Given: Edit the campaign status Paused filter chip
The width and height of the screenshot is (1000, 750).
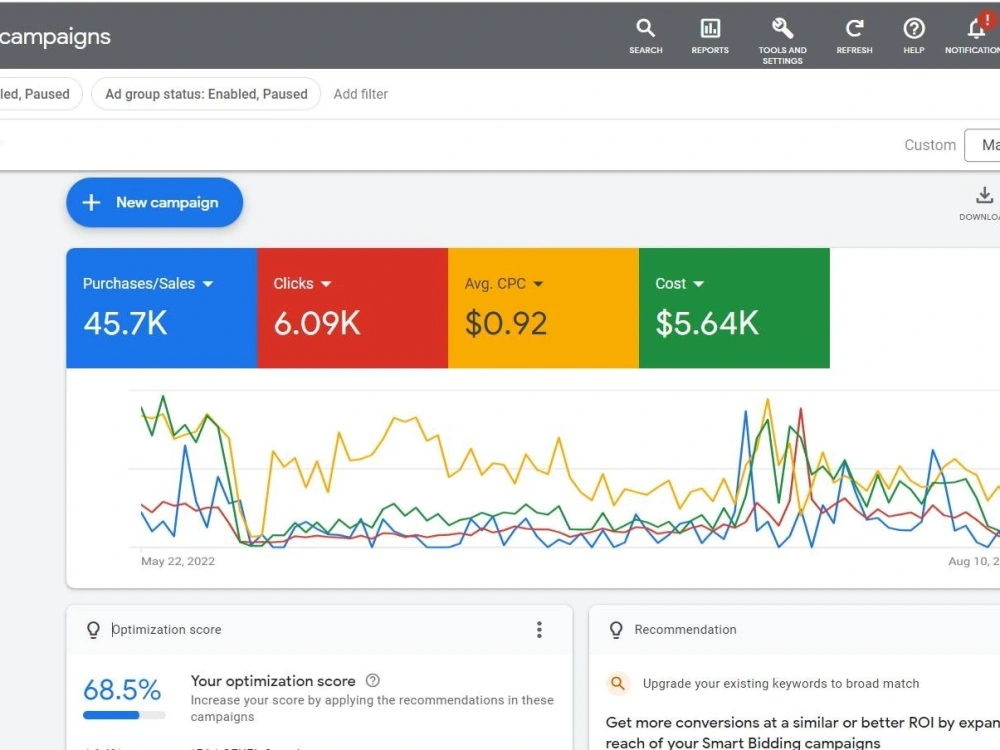Looking at the screenshot, I should 40,94.
